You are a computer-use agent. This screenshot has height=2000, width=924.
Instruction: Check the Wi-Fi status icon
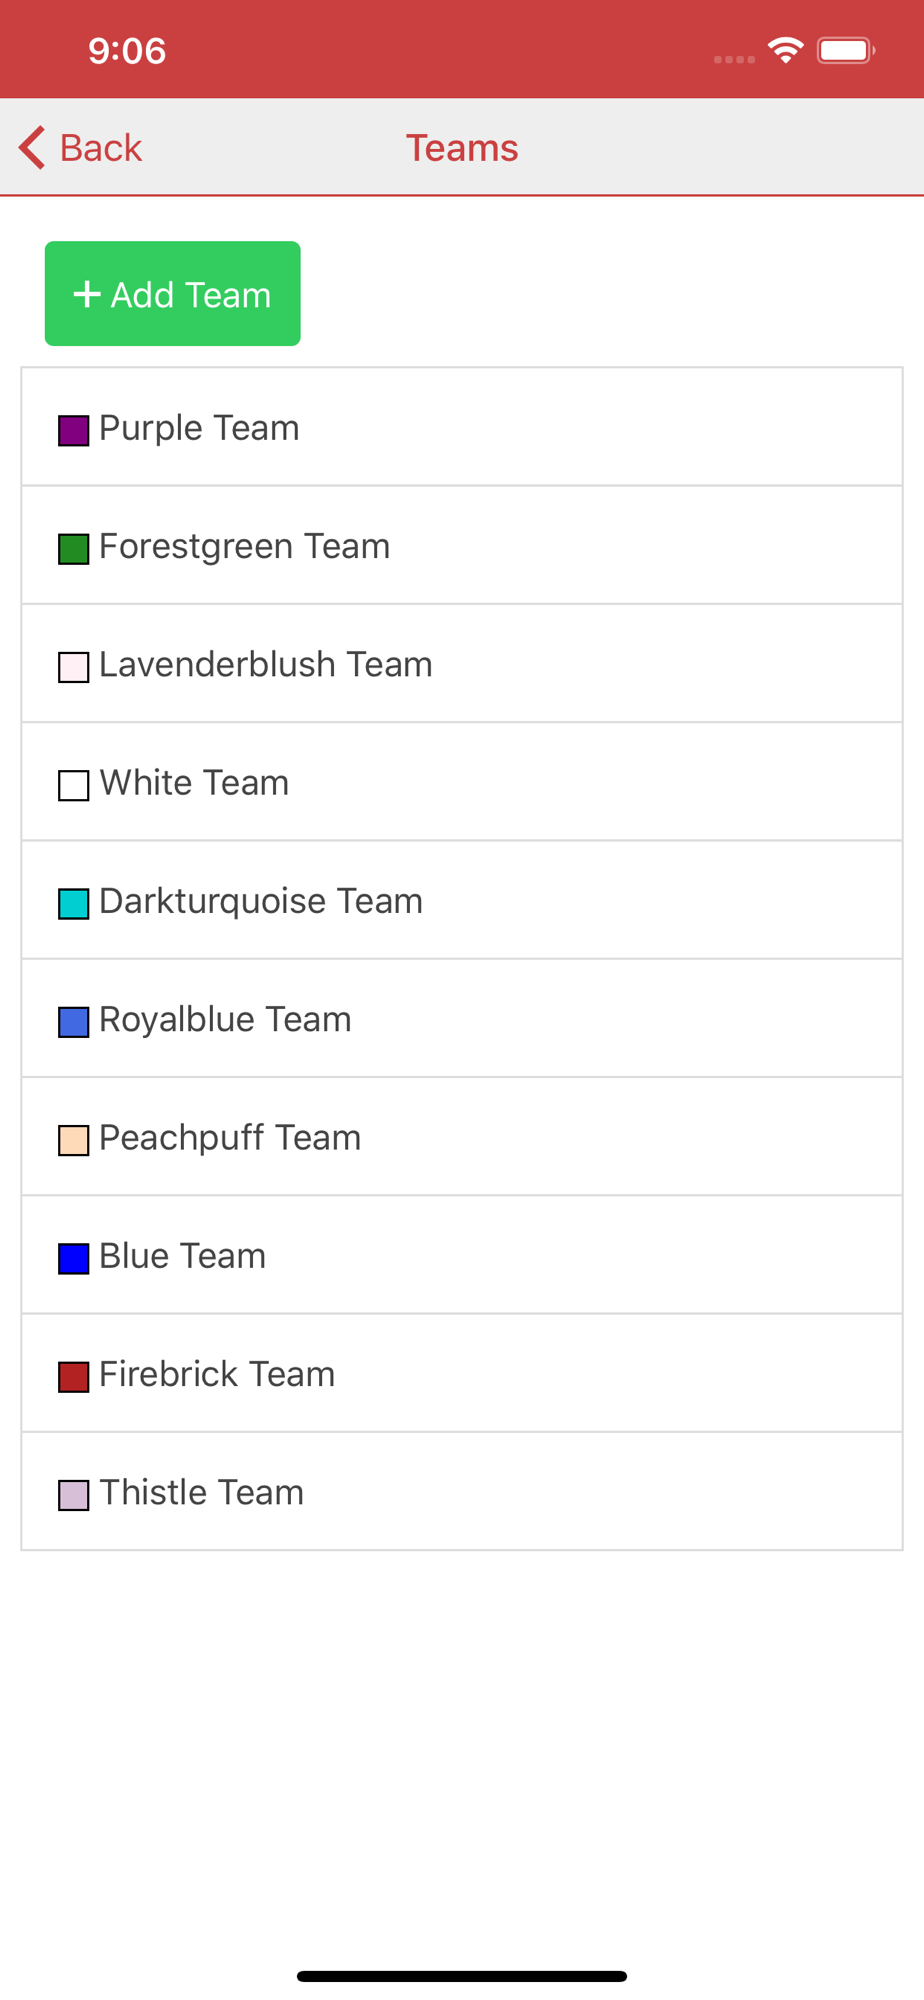pos(786,50)
